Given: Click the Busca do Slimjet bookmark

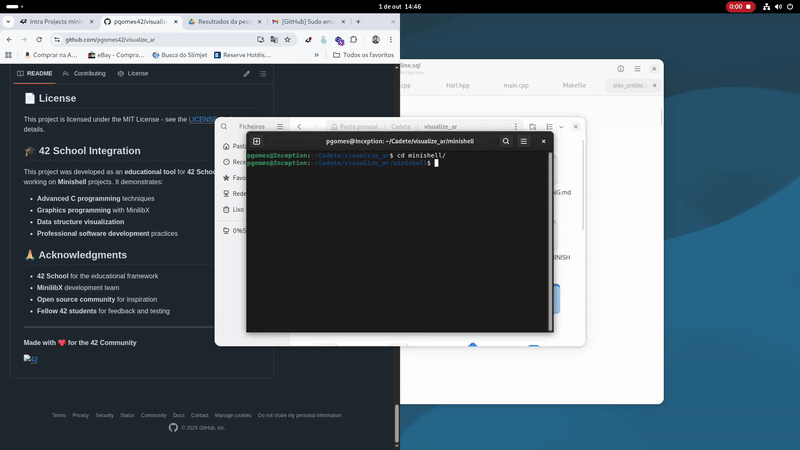Looking at the screenshot, I should tap(180, 55).
